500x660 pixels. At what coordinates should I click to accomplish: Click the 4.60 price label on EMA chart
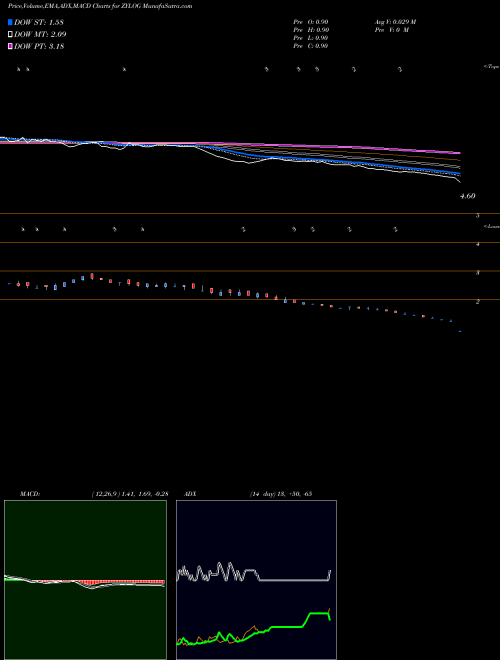coord(468,196)
